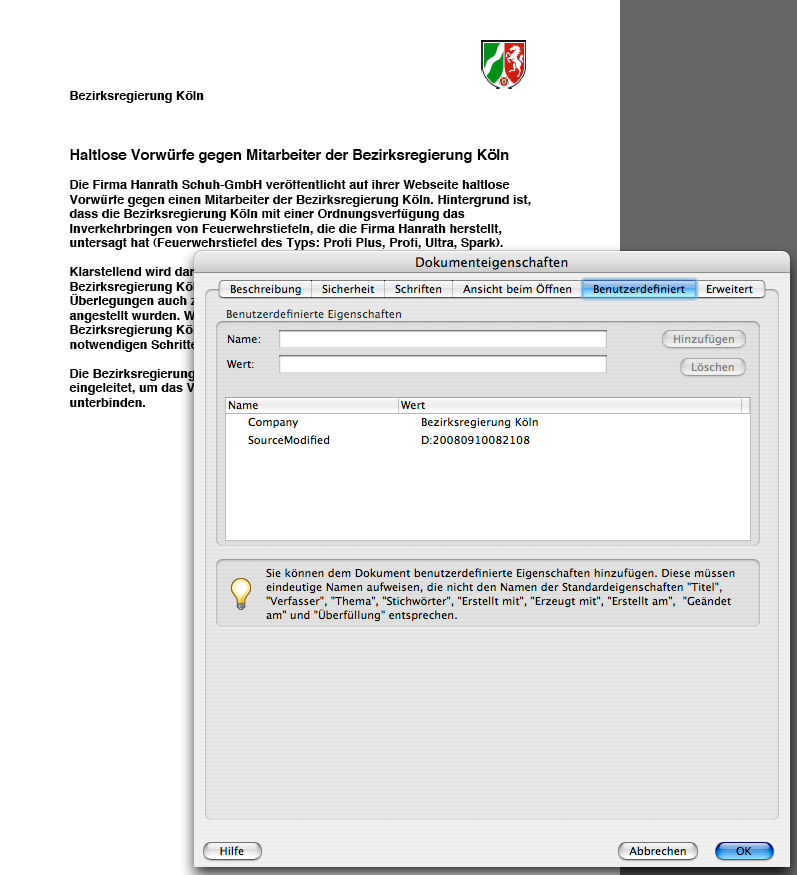This screenshot has width=797, height=875.
Task: Click the value D:20080910082108
Action: [475, 440]
